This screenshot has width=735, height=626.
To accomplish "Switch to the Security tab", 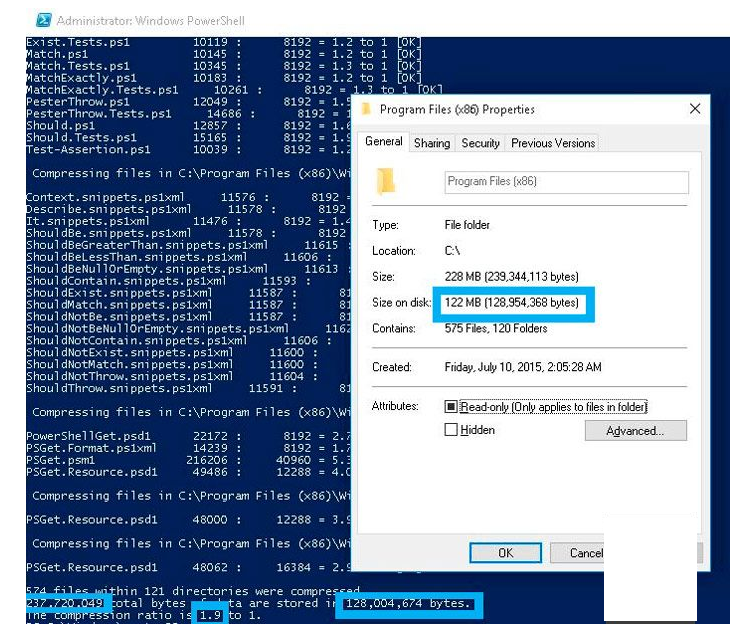I will pyautogui.click(x=480, y=143).
